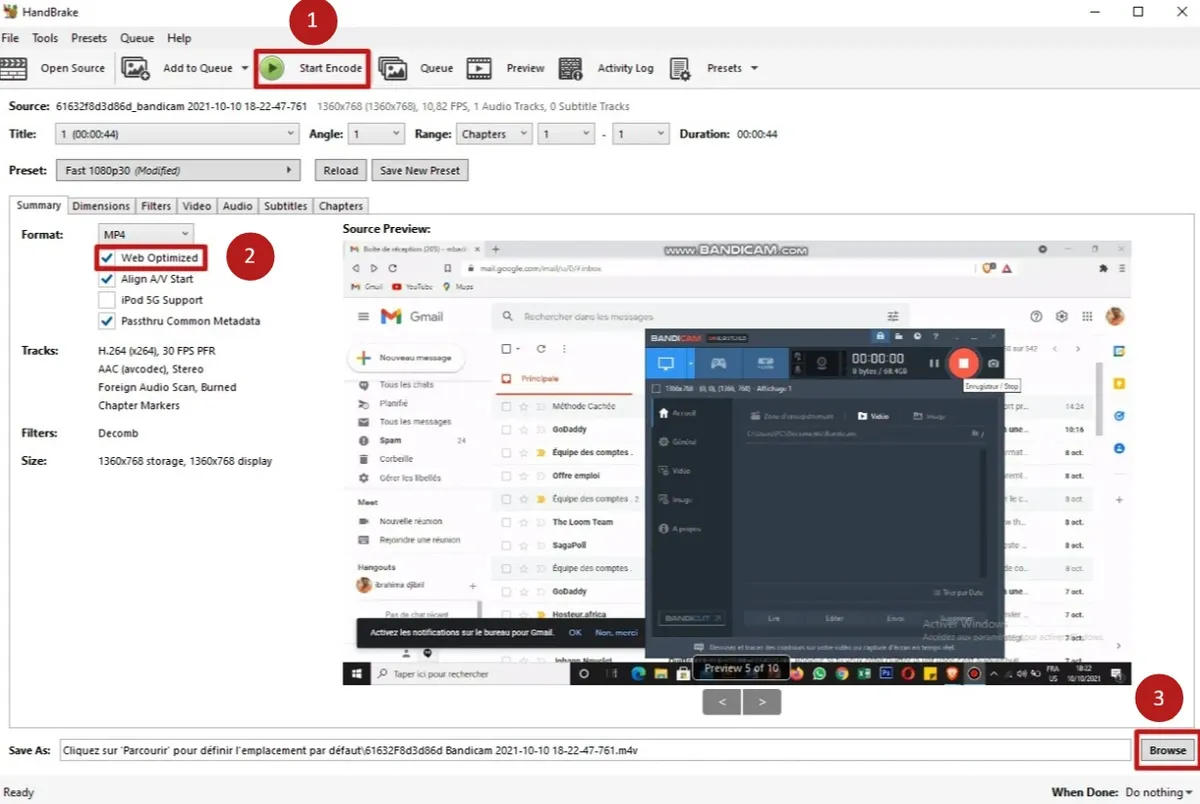Enable iPod 5G Support

click(107, 300)
